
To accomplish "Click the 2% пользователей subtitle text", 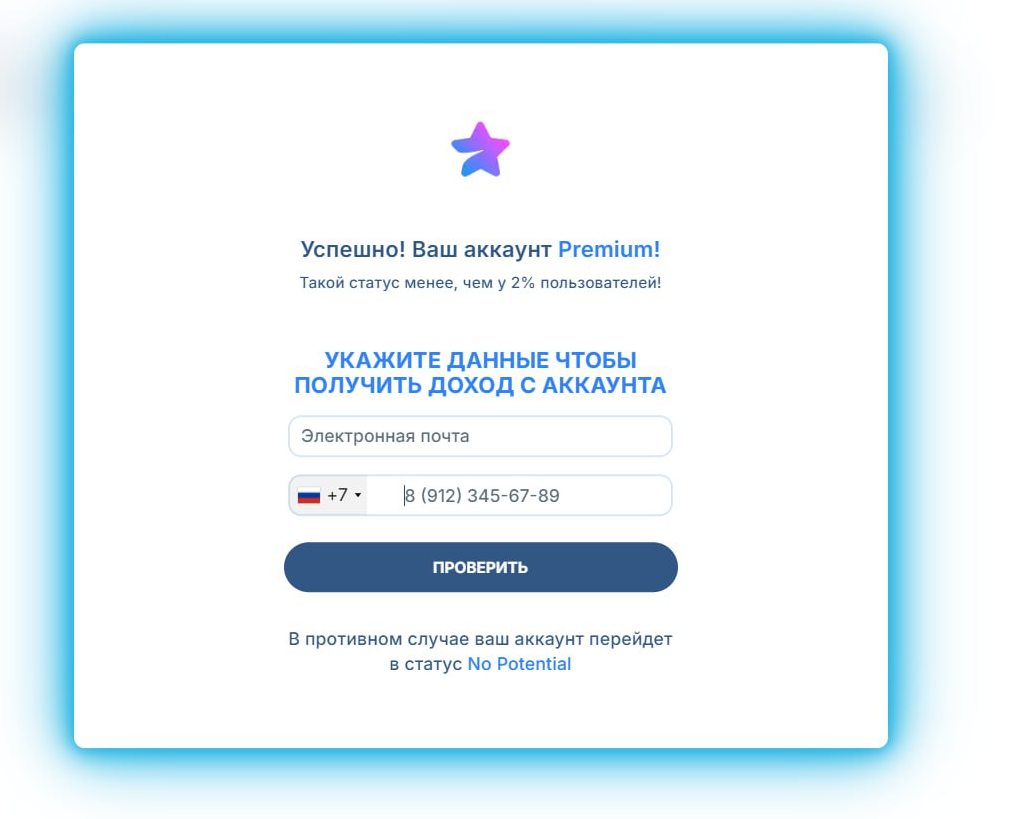I will (x=585, y=283).
